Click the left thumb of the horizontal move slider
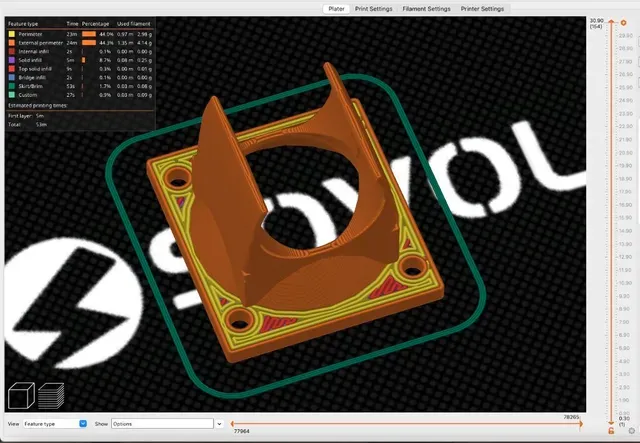640x443 pixels. (x=232, y=424)
